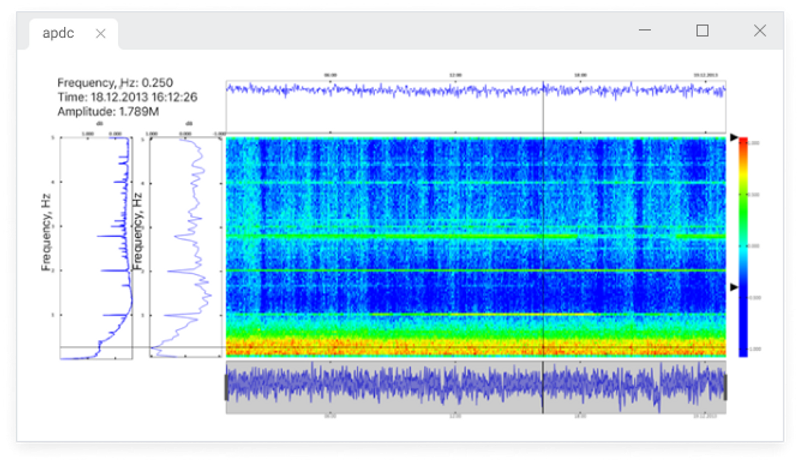799x462 pixels.
Task: Close the window
Action: click(760, 31)
